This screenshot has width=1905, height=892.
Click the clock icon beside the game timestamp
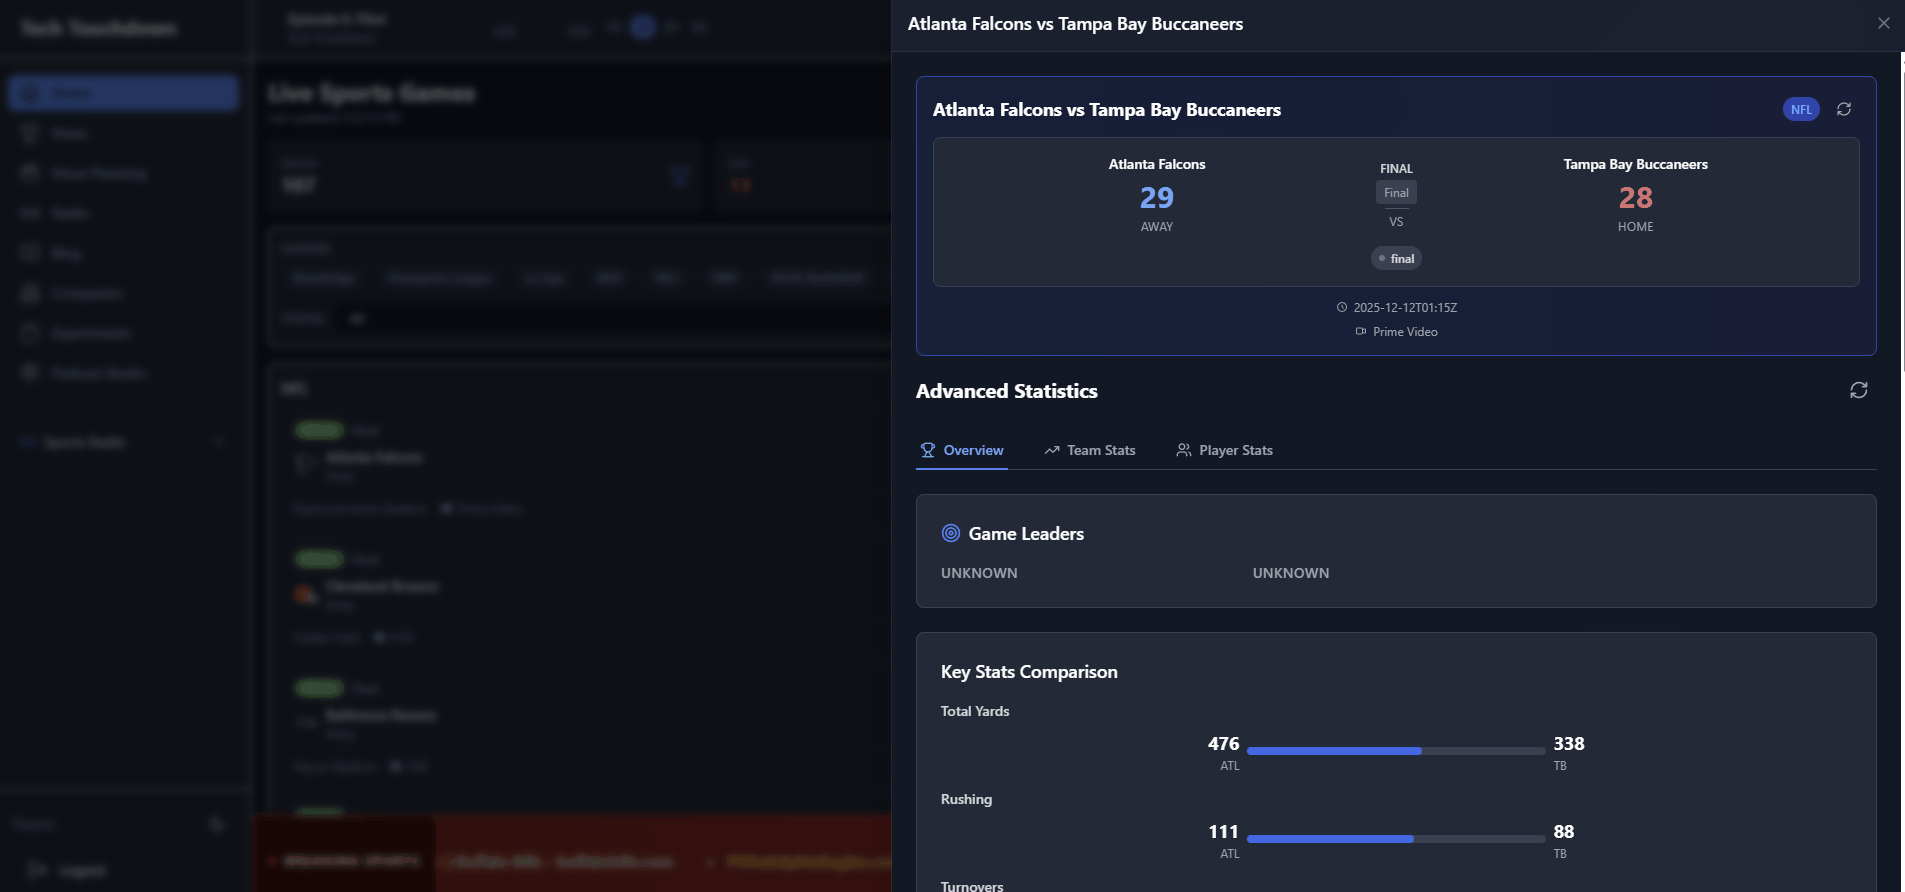click(1342, 308)
